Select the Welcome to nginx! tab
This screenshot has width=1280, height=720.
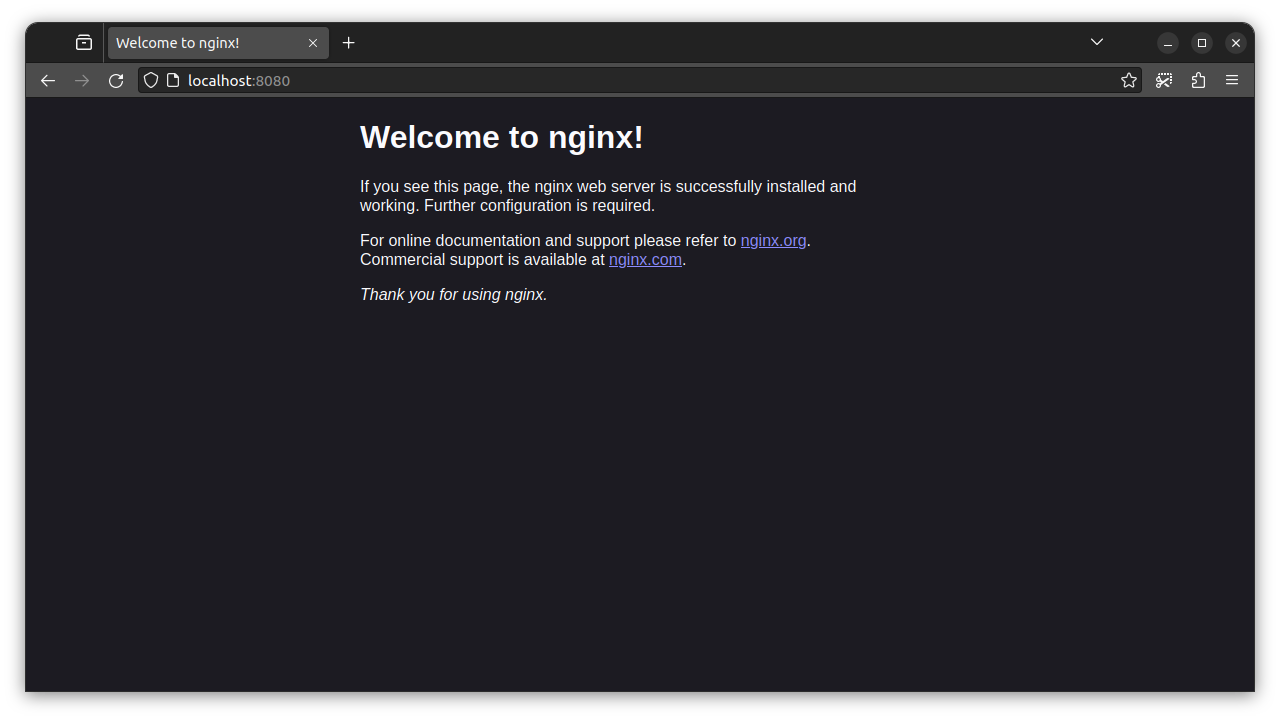coord(218,43)
